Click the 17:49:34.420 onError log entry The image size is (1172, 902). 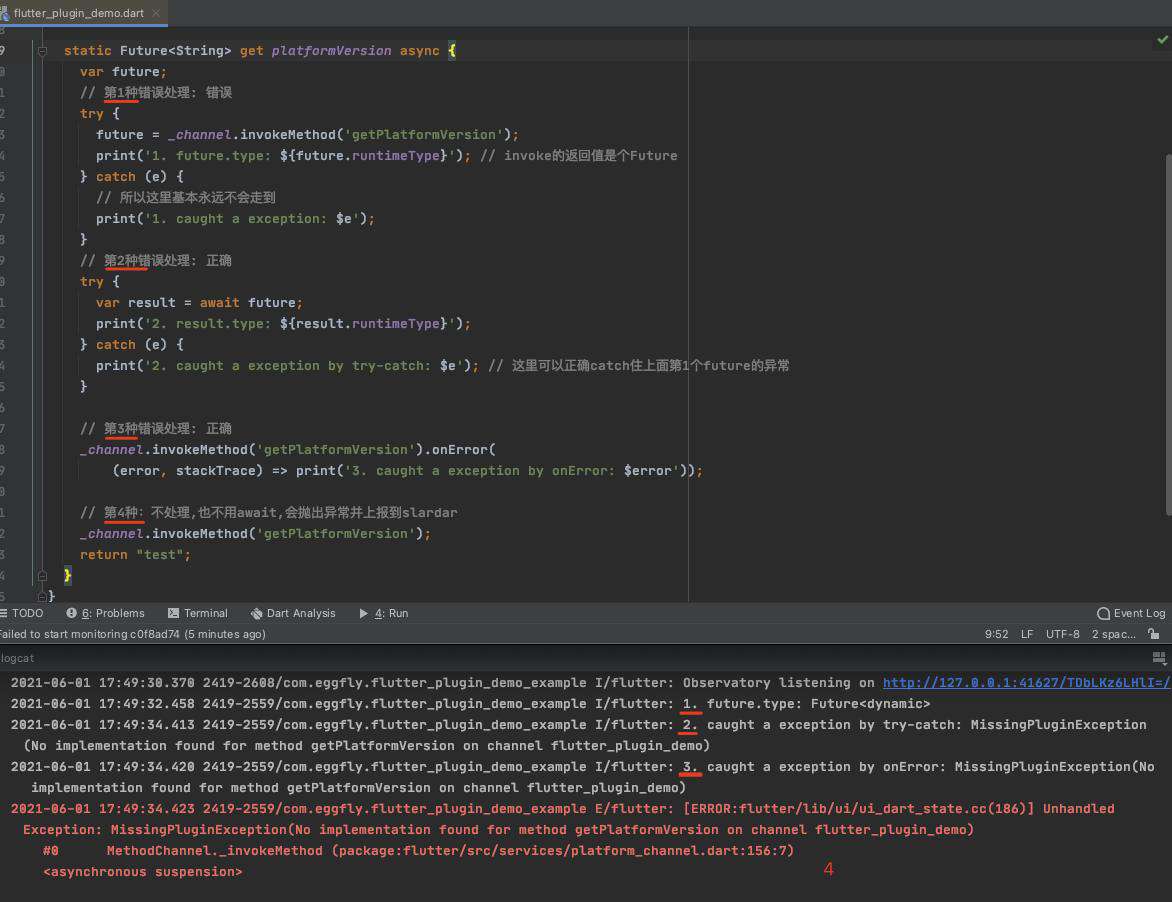click(x=583, y=777)
